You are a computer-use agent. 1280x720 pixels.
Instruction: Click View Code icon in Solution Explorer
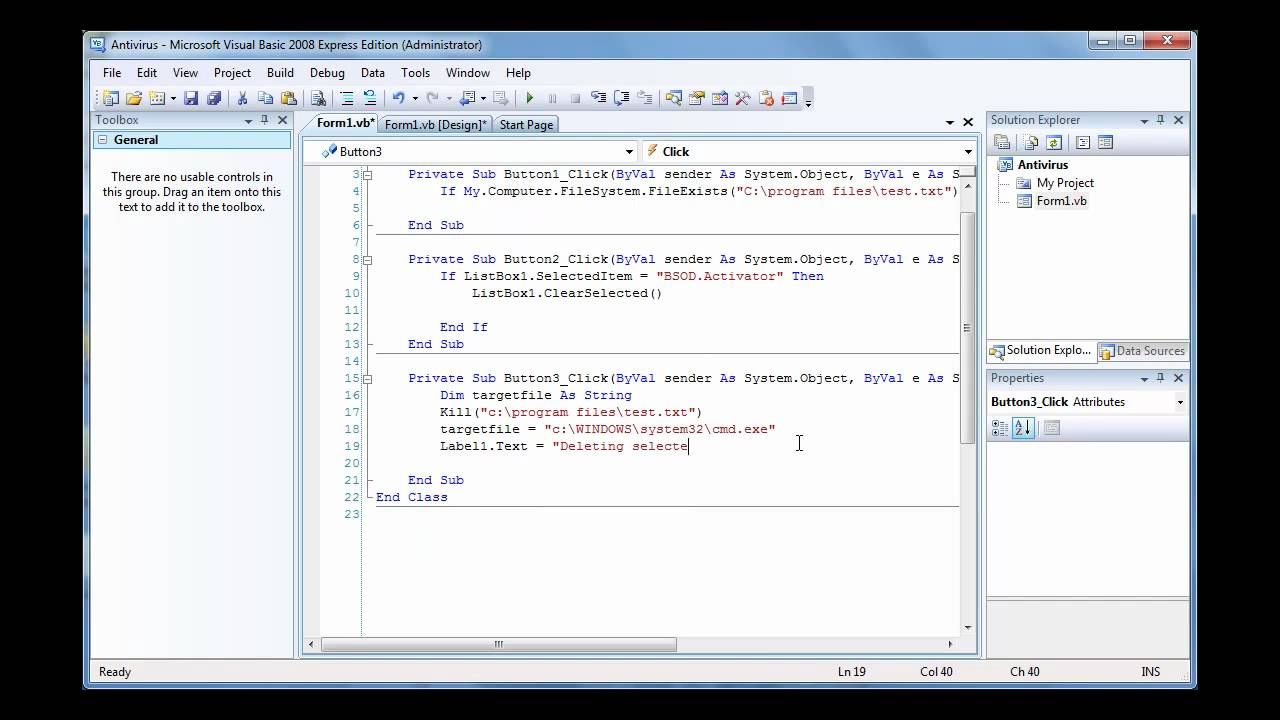[x=1083, y=143]
